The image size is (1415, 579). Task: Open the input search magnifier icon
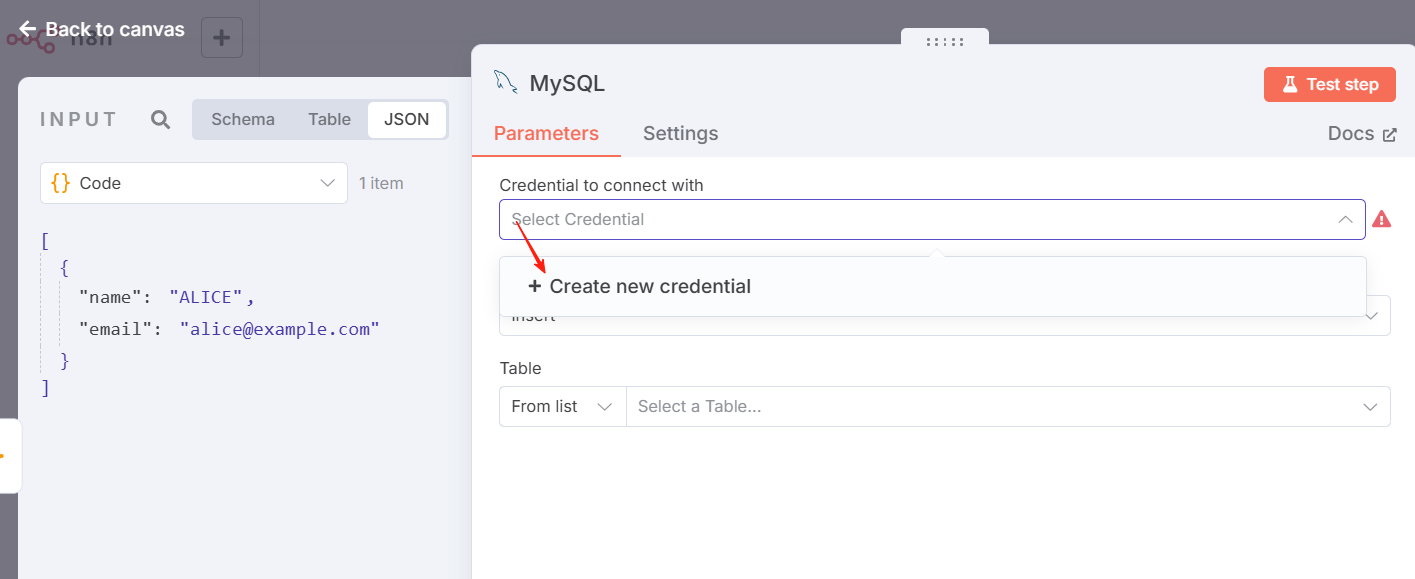[160, 120]
